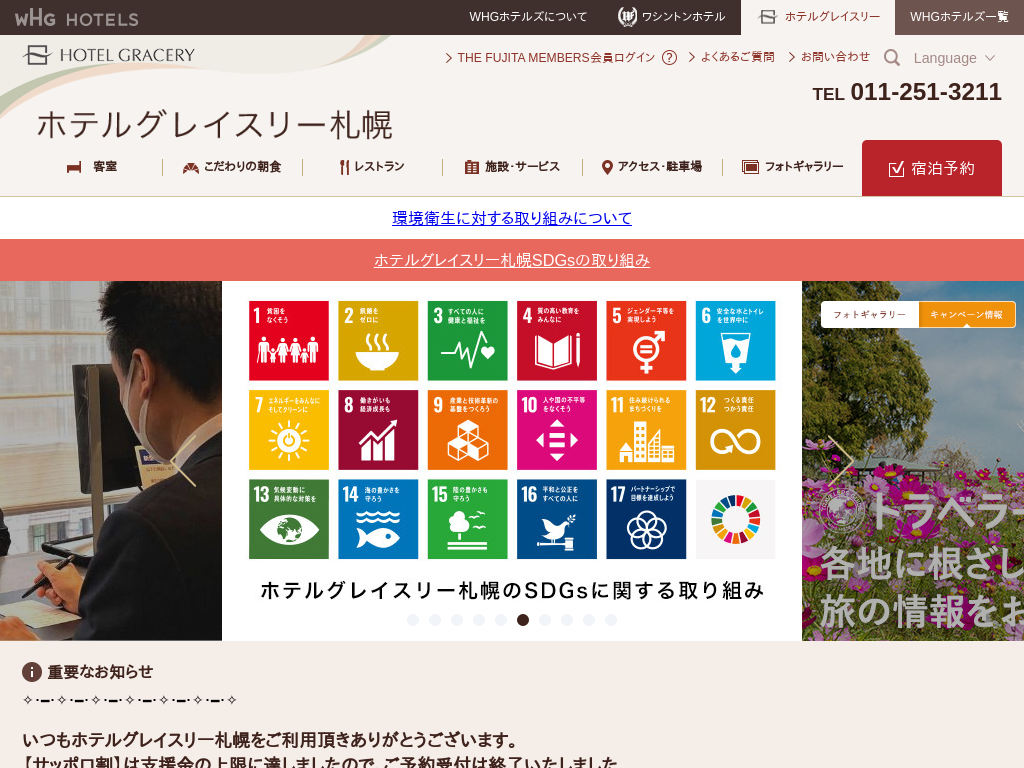Select eighth carousel pagination dot
The height and width of the screenshot is (768, 1024).
click(x=567, y=620)
